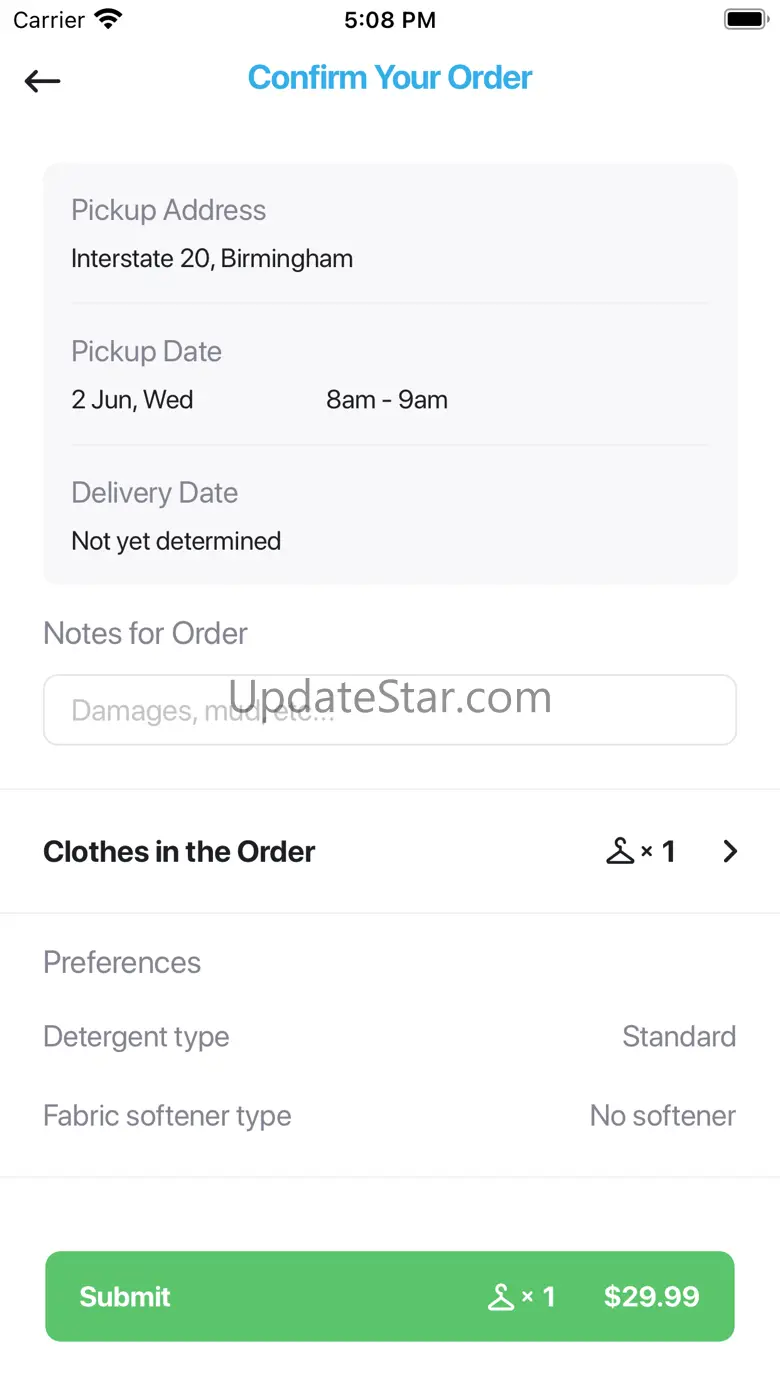The width and height of the screenshot is (780, 1387).
Task: Tap the back arrow icon
Action: (43, 81)
